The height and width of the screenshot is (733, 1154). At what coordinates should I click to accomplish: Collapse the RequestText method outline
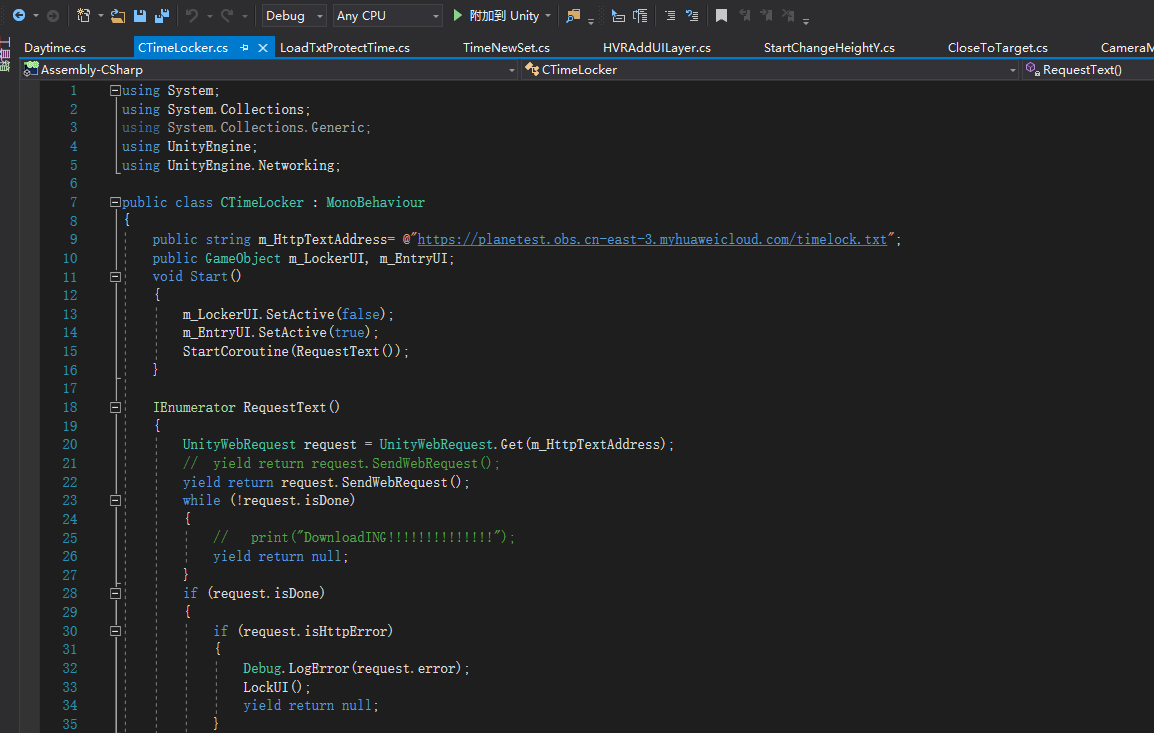click(x=115, y=407)
